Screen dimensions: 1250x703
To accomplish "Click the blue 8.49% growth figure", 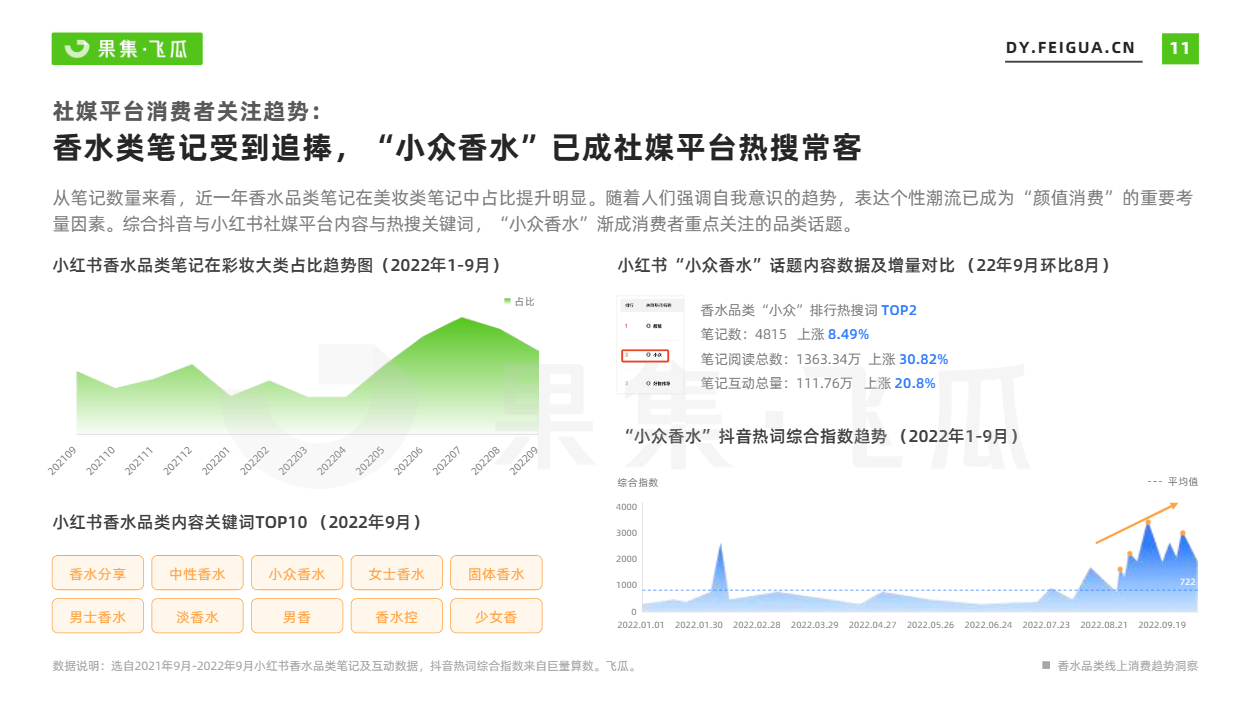I will [x=848, y=334].
